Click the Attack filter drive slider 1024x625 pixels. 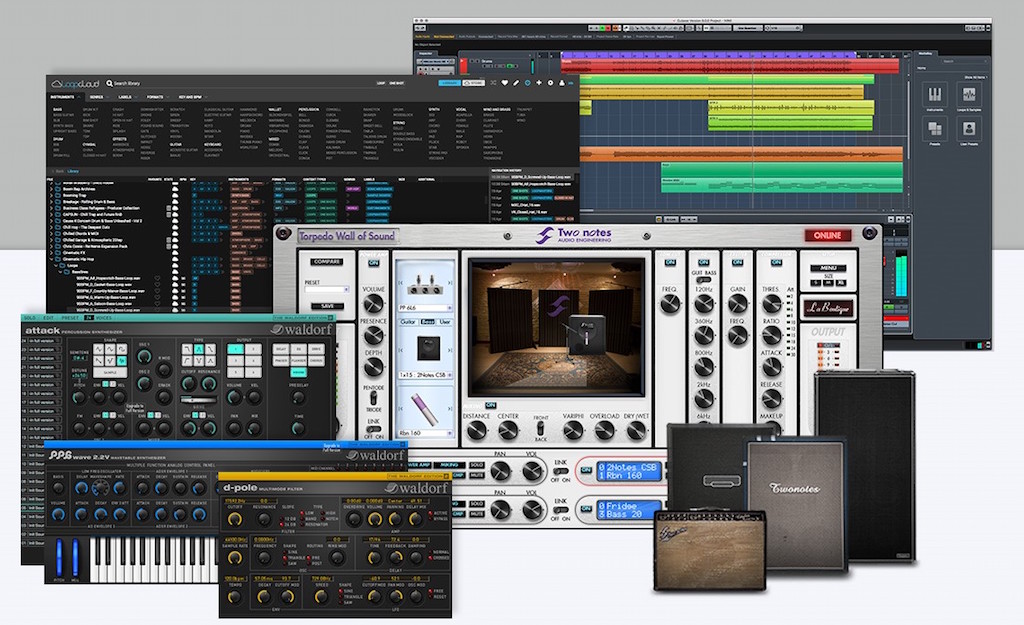click(199, 400)
